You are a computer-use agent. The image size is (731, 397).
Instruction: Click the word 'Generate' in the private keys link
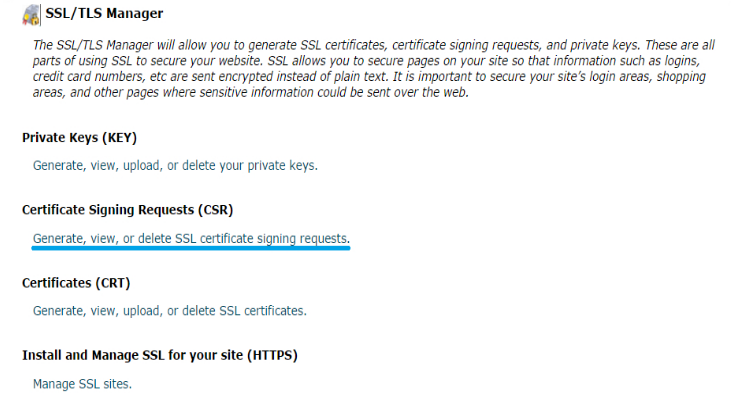(x=58, y=166)
